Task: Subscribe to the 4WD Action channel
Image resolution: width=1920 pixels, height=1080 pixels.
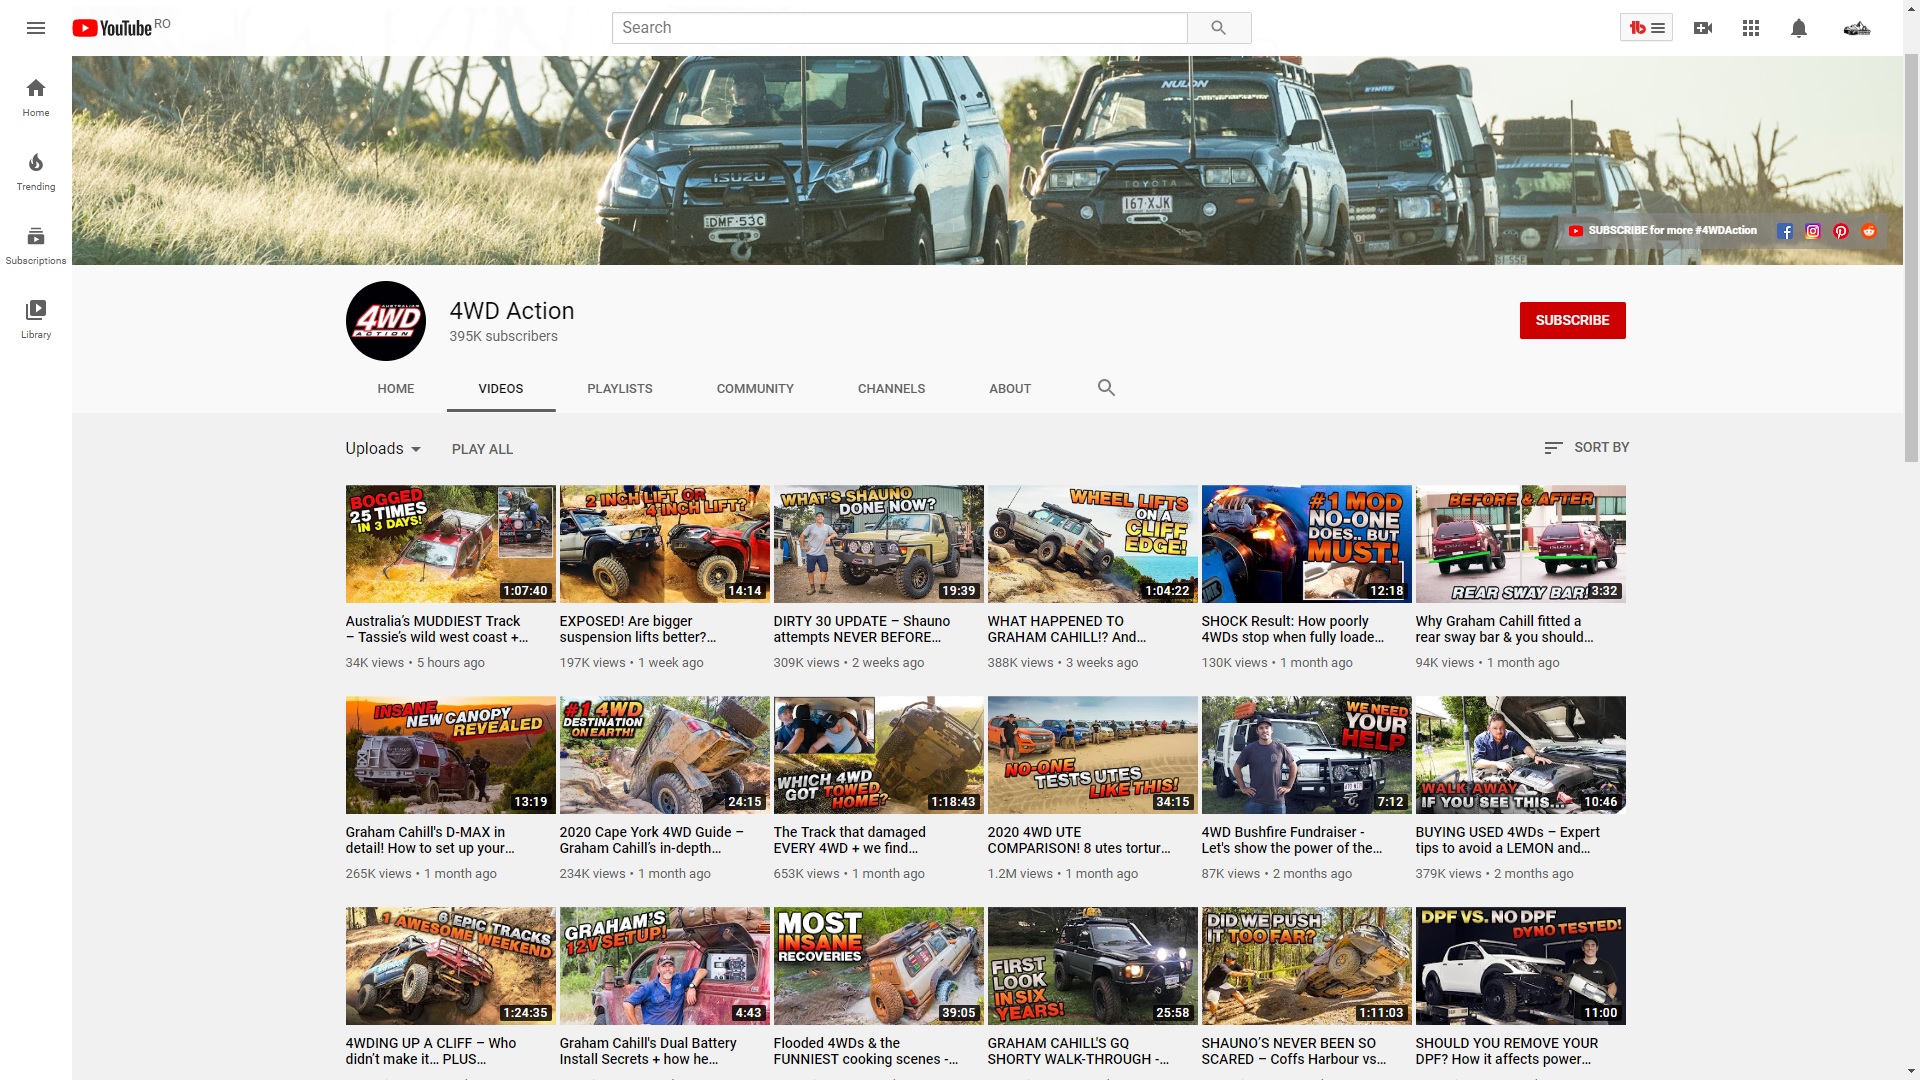Action: coord(1572,321)
